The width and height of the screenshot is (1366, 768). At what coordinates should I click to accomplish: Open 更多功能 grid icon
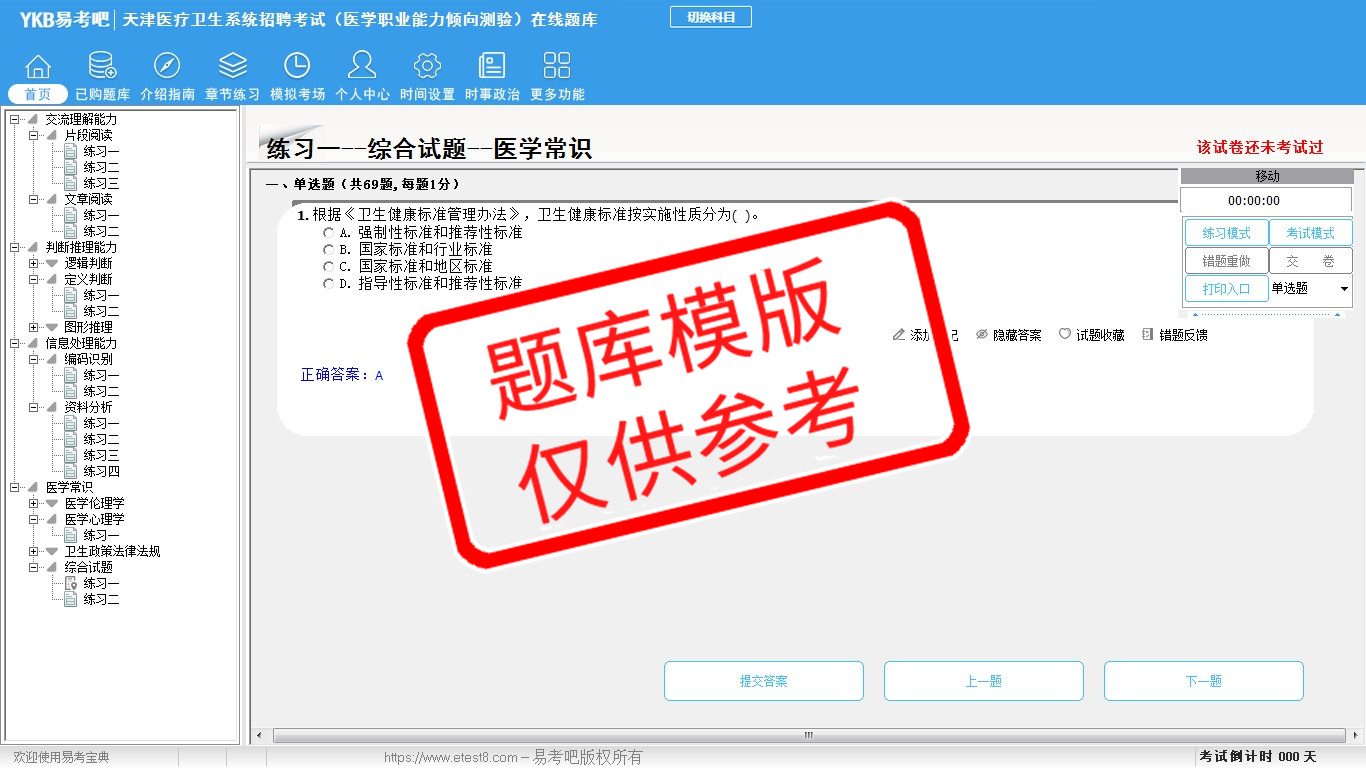pyautogui.click(x=557, y=67)
